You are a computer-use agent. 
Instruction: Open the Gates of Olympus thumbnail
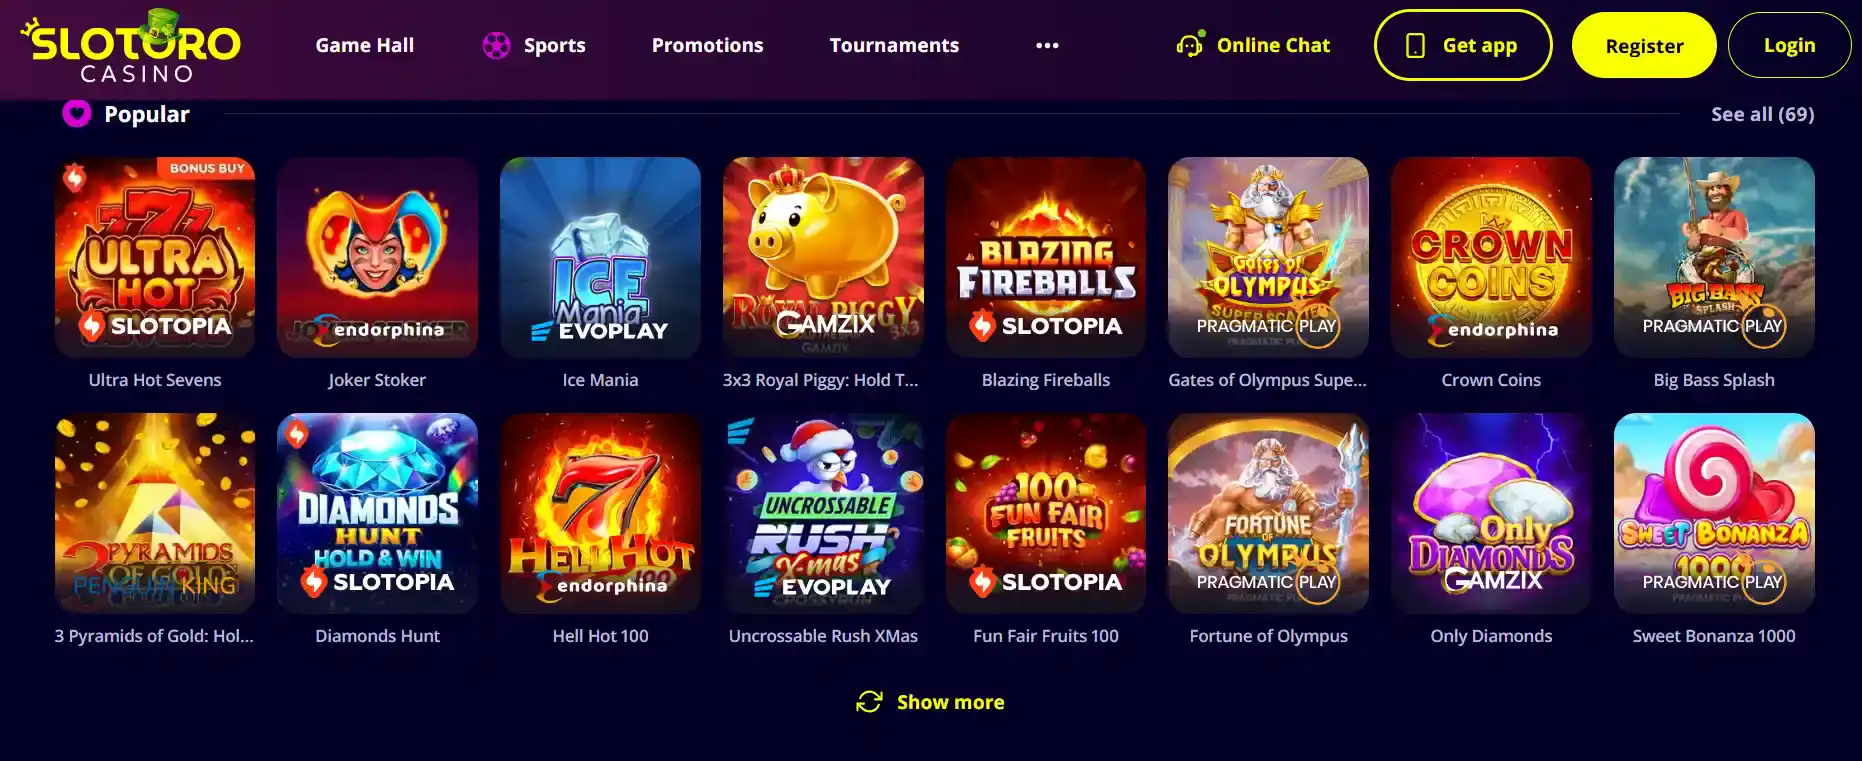(x=1268, y=257)
